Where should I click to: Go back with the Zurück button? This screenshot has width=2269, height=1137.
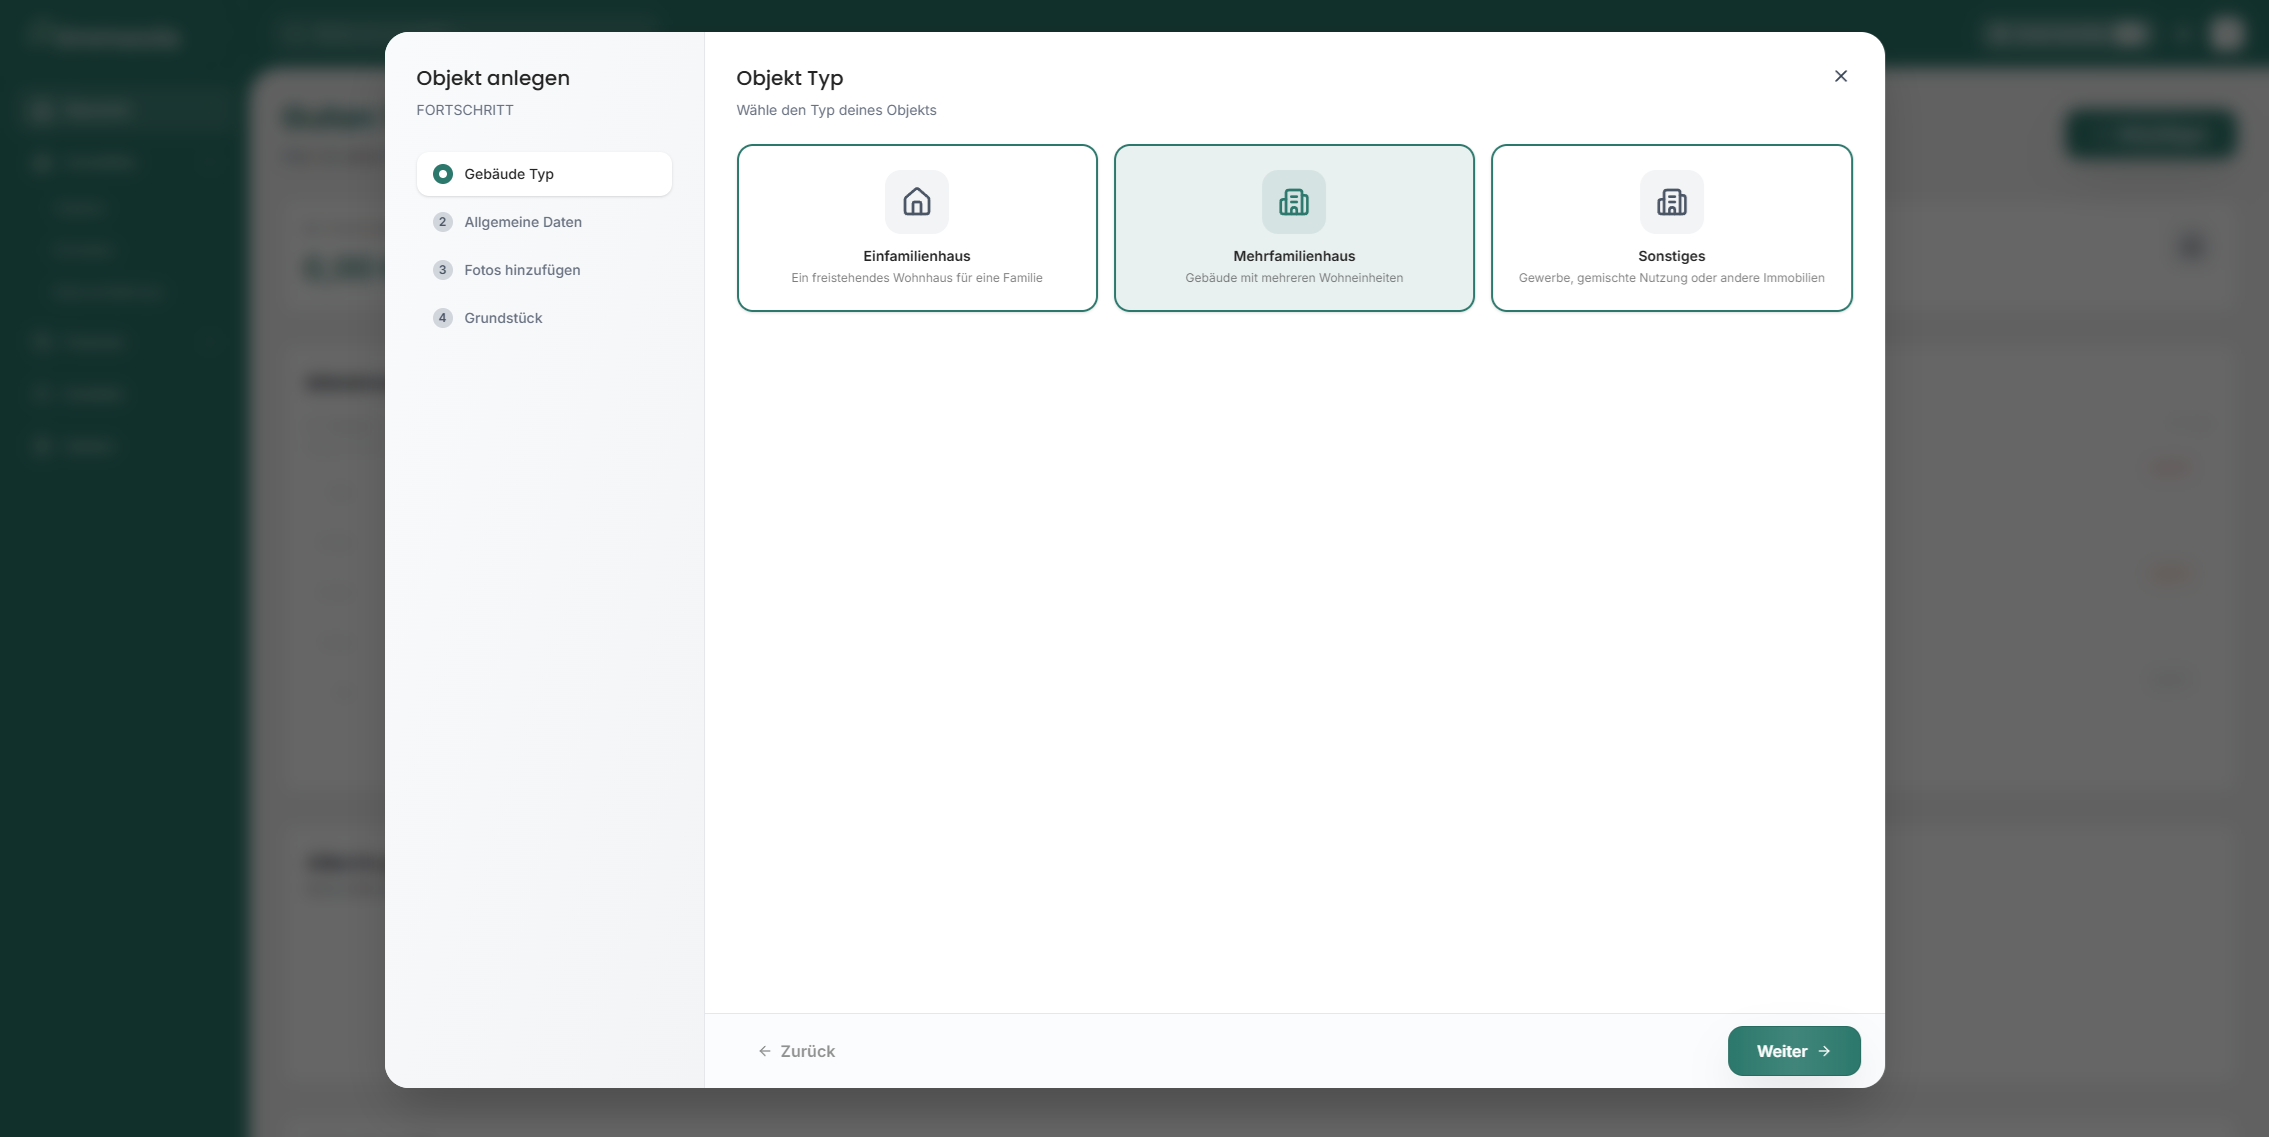(x=796, y=1051)
